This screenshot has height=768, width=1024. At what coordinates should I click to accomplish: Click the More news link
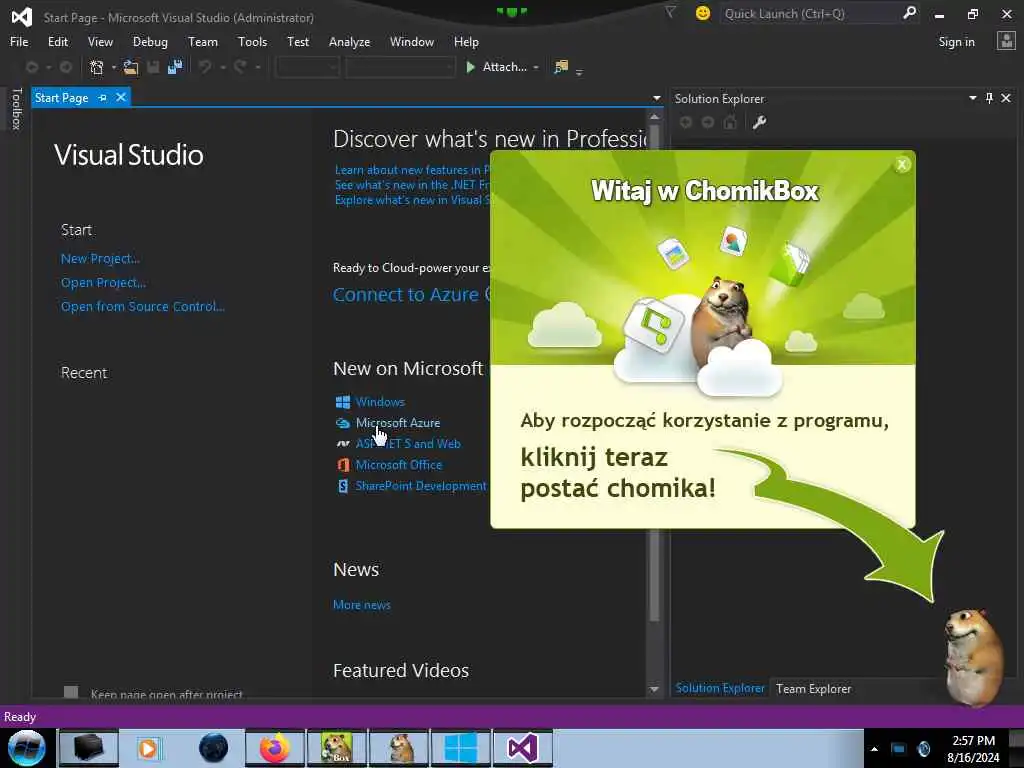click(x=362, y=605)
